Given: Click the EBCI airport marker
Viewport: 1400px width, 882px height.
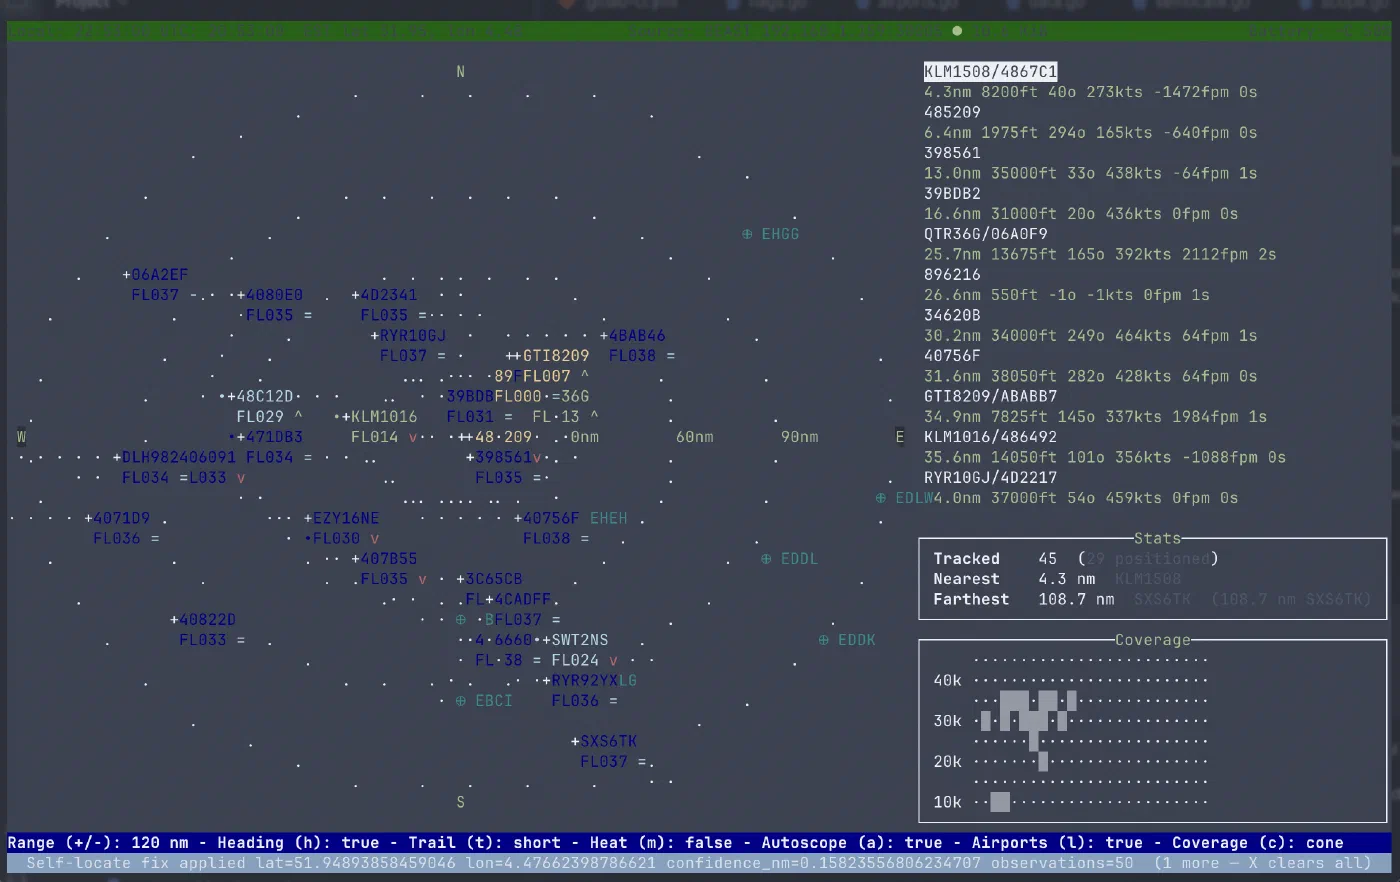Looking at the screenshot, I should point(483,701).
